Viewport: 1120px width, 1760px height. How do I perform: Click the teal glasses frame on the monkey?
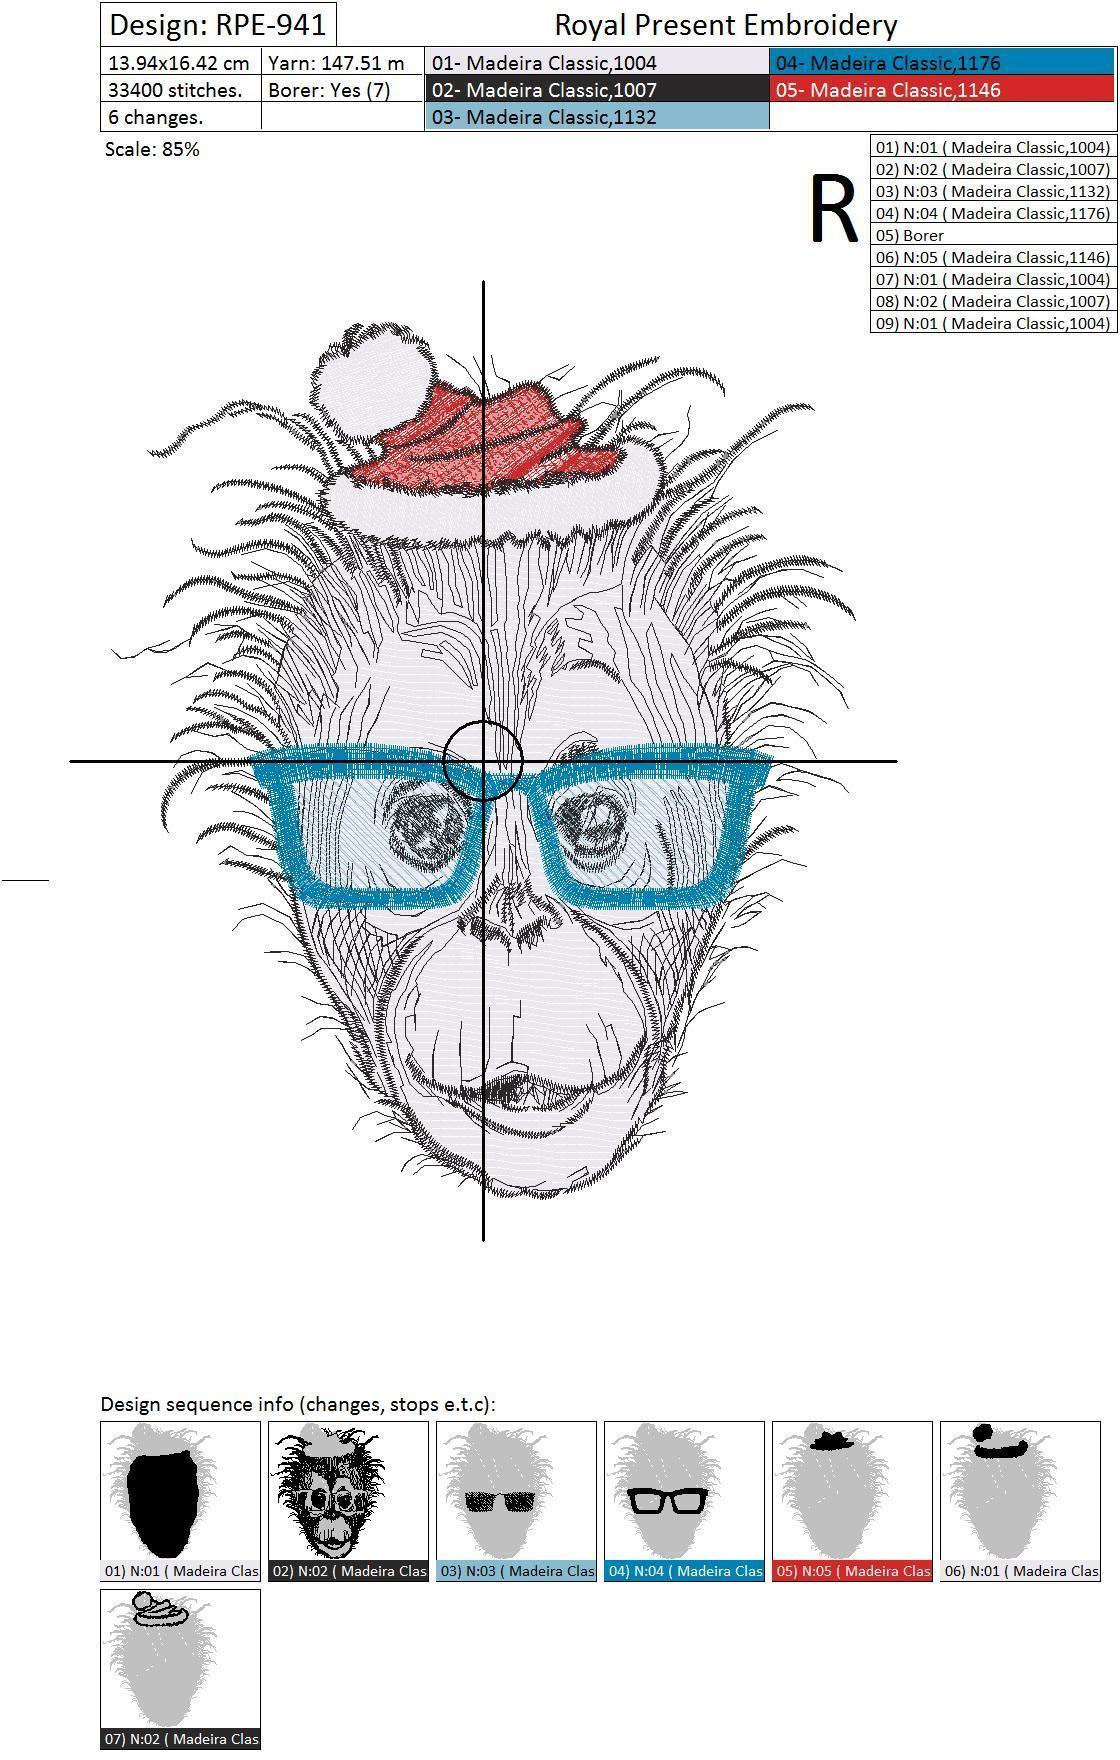(x=510, y=826)
